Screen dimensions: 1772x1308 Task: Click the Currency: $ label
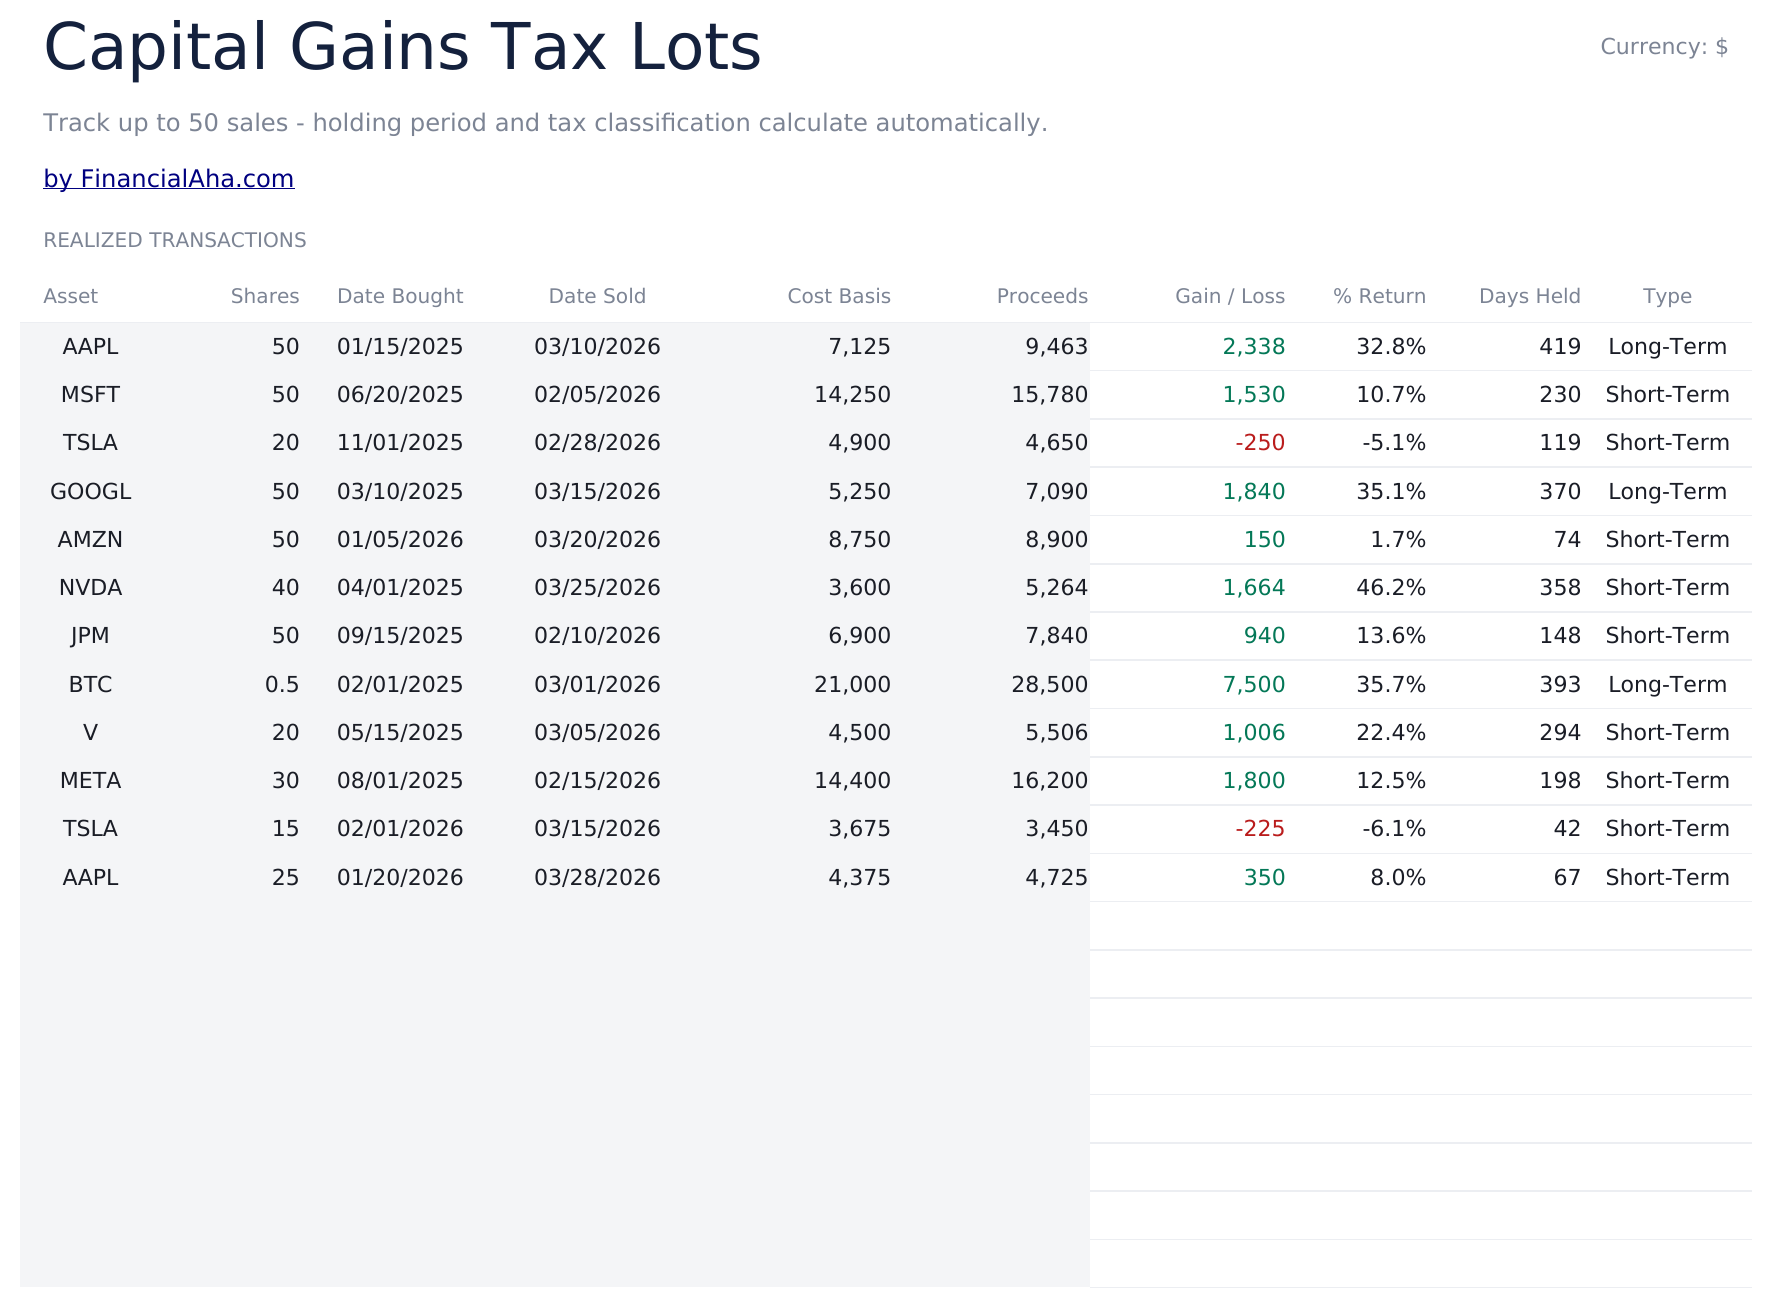coord(1664,47)
